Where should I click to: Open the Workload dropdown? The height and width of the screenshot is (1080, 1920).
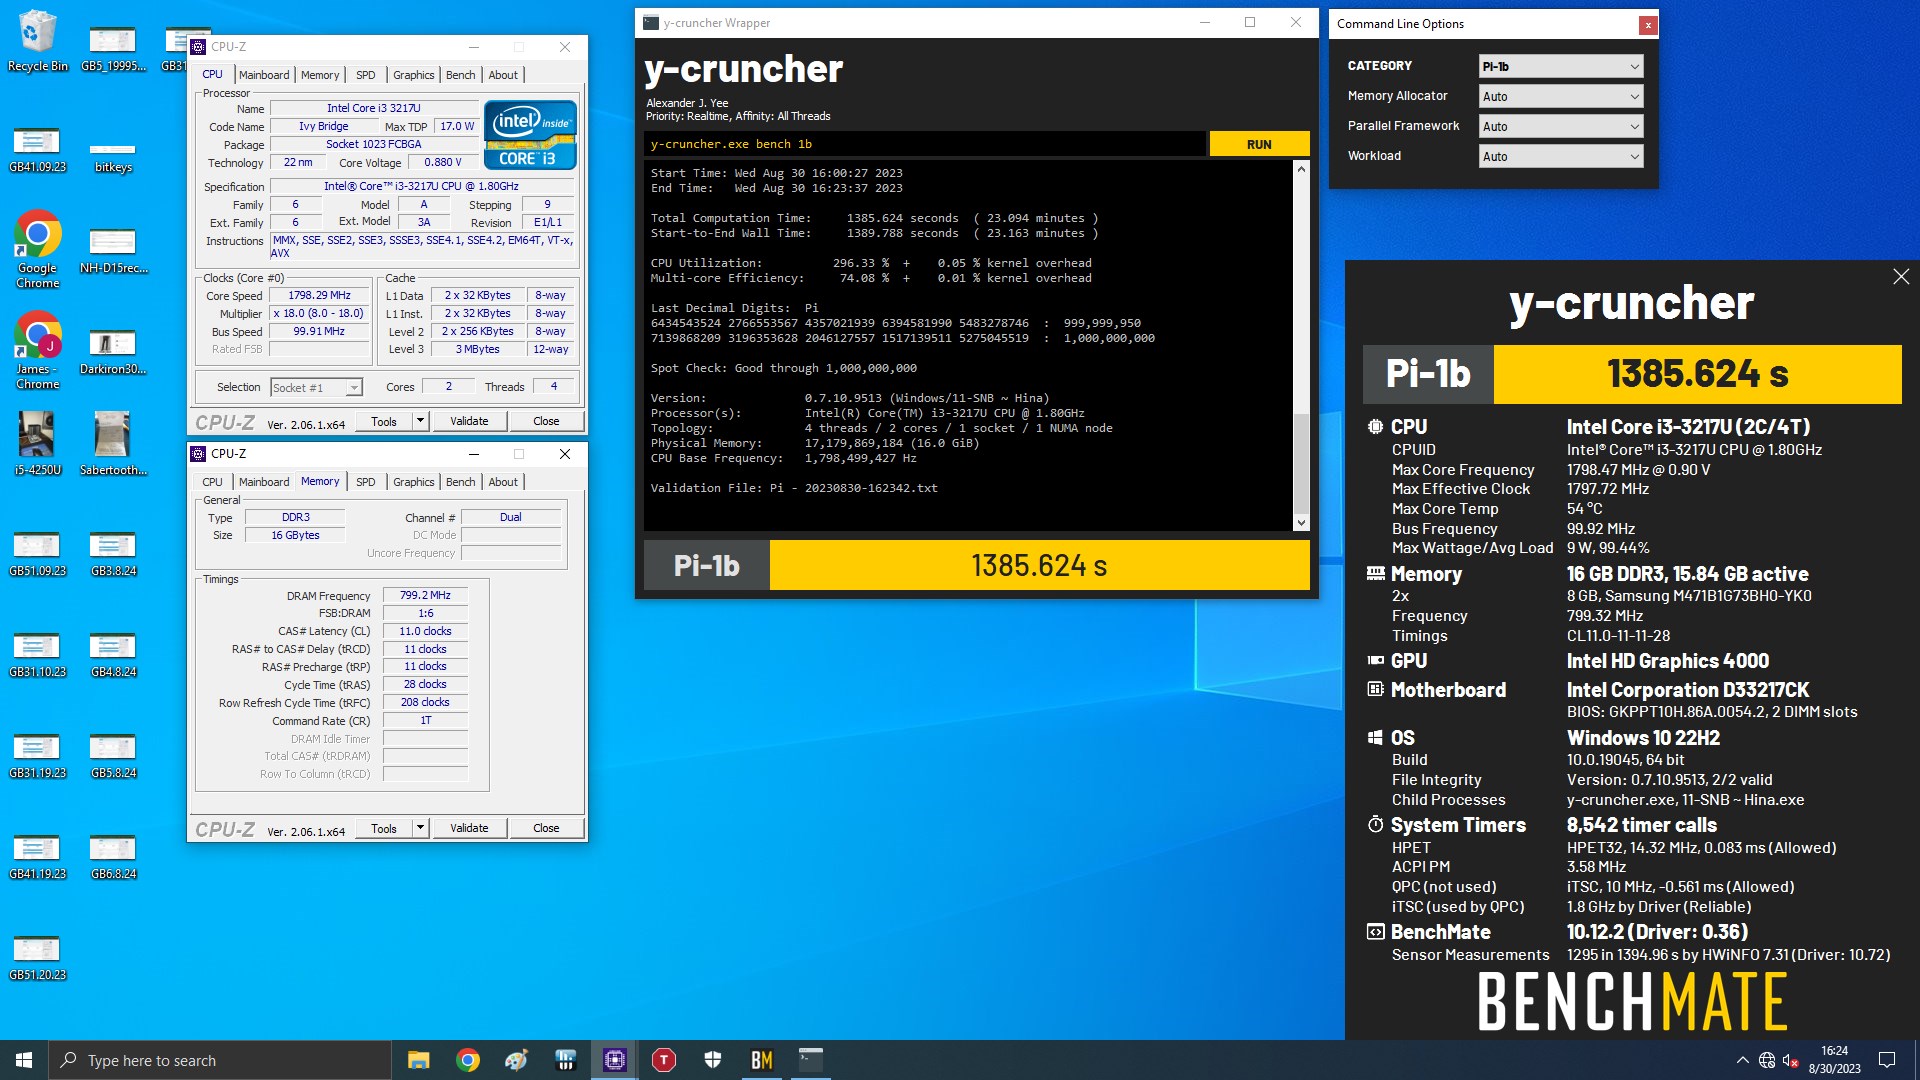coord(1560,156)
